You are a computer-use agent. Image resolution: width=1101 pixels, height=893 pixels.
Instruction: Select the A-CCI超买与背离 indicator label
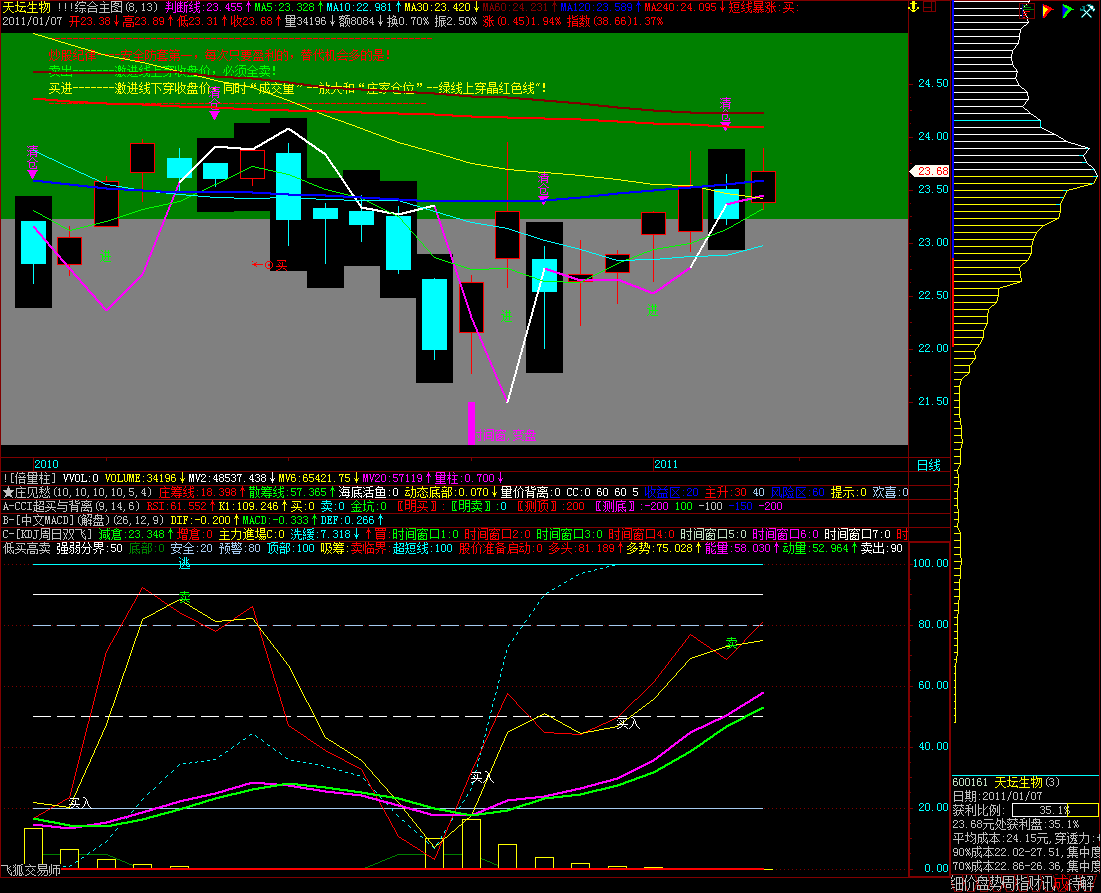pyautogui.click(x=47, y=506)
